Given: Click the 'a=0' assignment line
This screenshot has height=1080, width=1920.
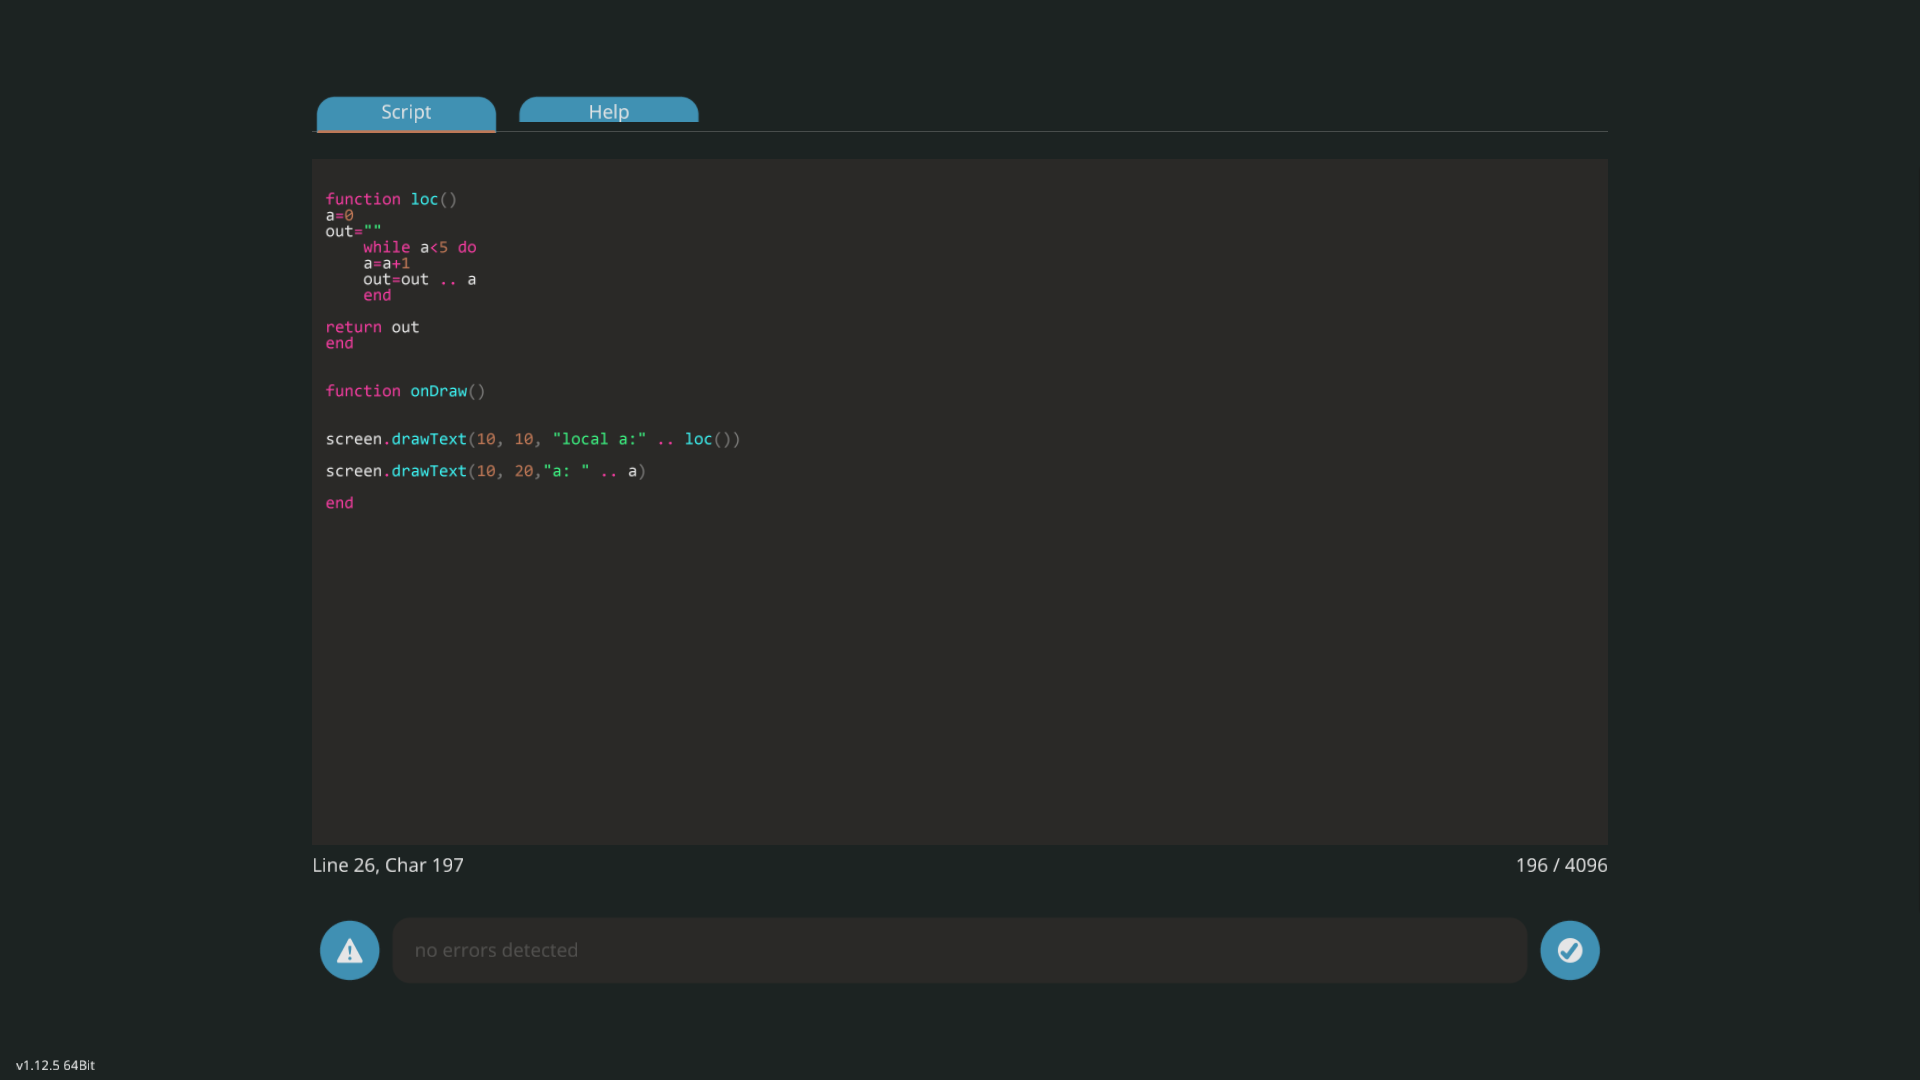Looking at the screenshot, I should point(339,215).
